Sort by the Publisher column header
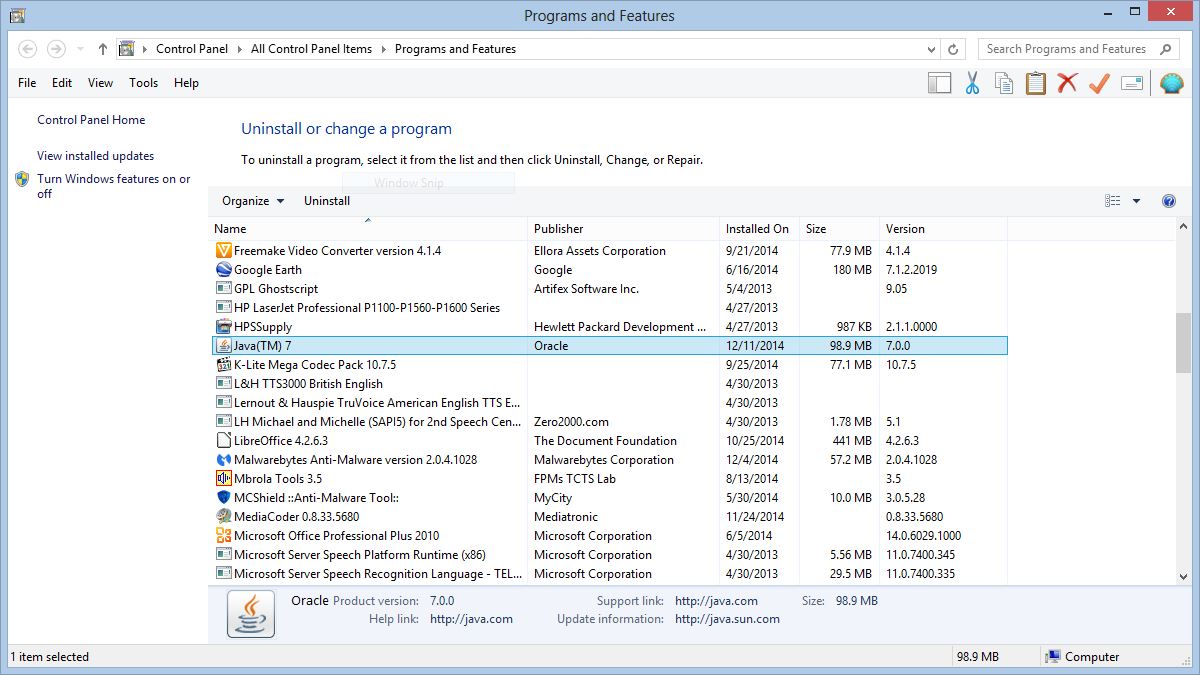 pyautogui.click(x=623, y=229)
